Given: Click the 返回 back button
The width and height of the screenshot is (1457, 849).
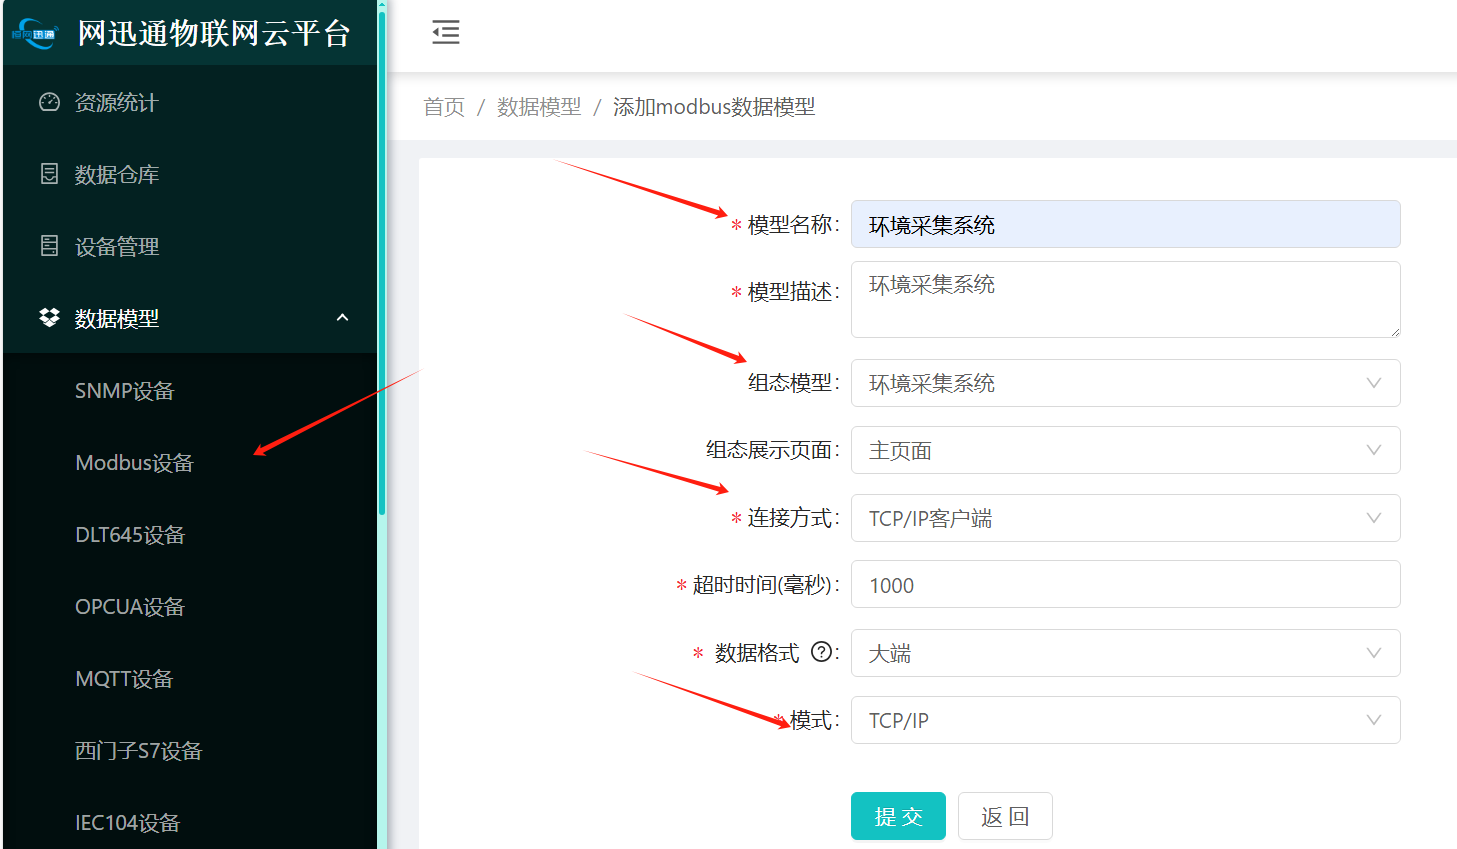Looking at the screenshot, I should click(x=1004, y=816).
